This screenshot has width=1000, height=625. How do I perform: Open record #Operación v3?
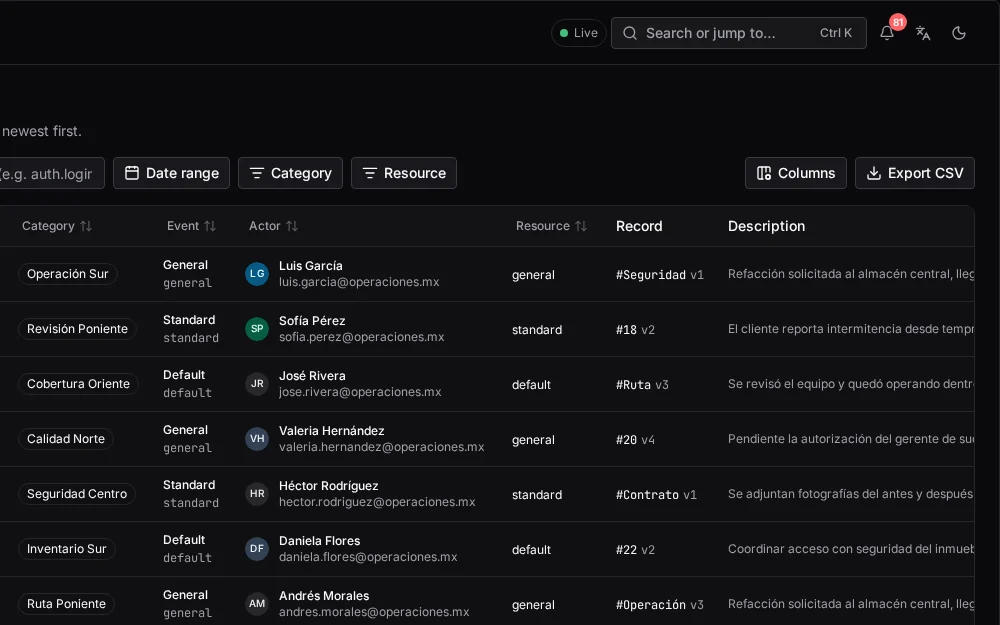pos(659,605)
